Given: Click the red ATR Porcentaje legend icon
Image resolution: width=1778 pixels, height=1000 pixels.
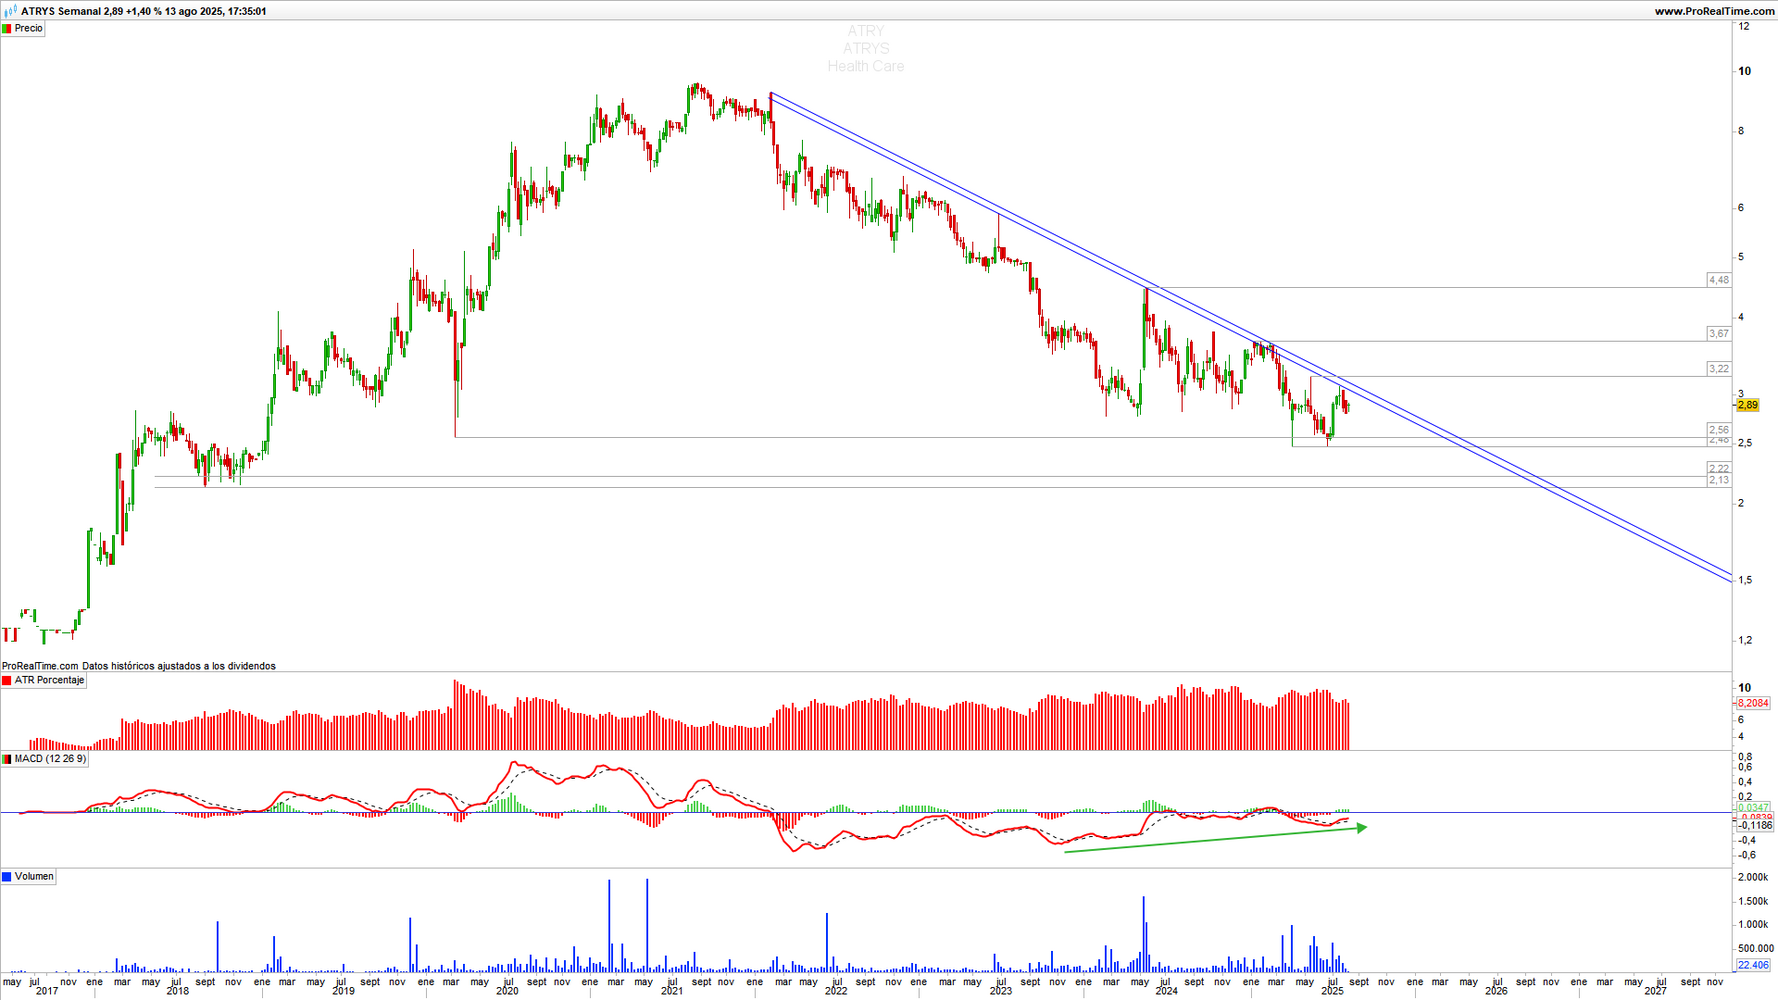Looking at the screenshot, I should pos(7,680).
